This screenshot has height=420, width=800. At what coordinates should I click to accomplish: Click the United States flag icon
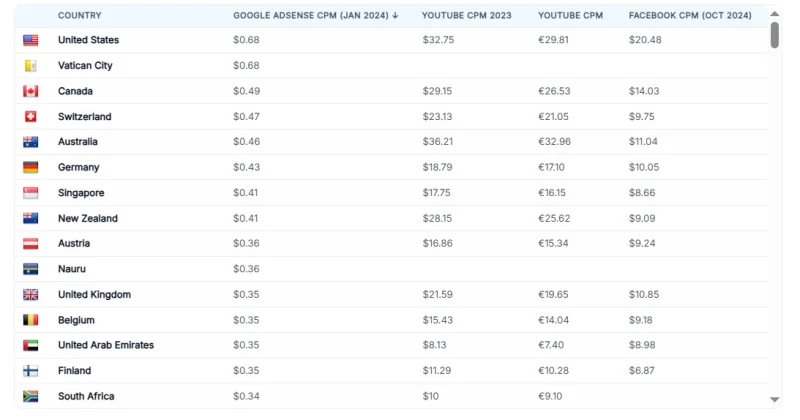(31, 40)
